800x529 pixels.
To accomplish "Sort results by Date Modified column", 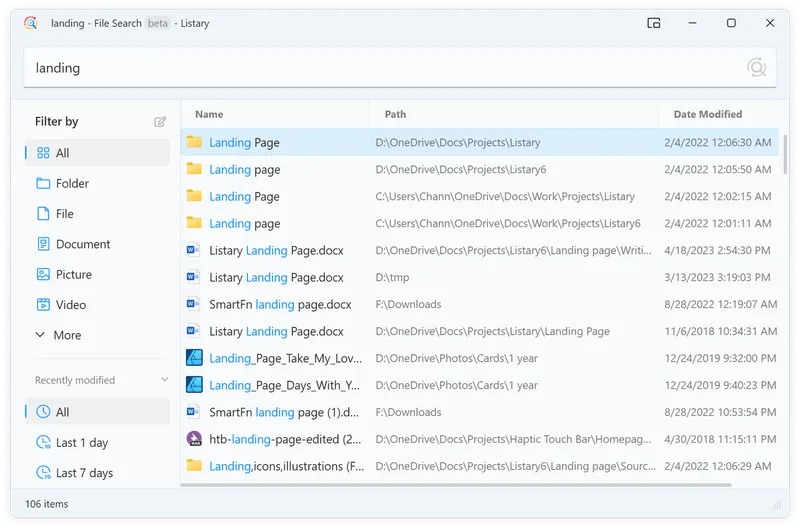I will click(707, 114).
